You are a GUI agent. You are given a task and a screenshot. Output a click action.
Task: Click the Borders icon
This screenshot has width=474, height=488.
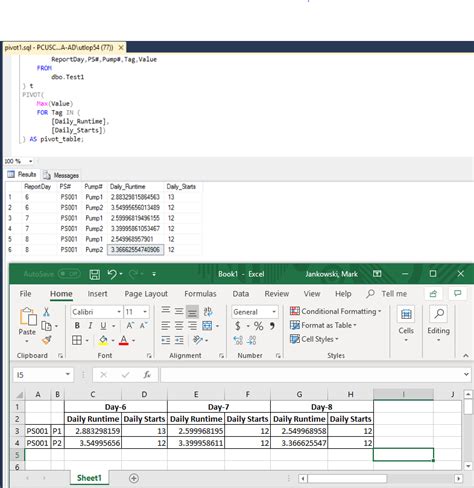(77, 340)
